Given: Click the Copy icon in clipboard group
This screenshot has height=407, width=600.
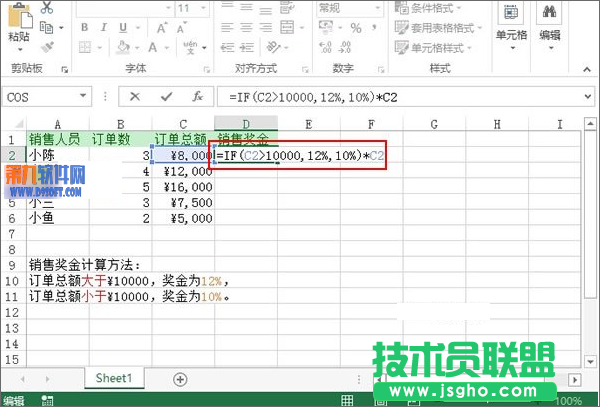Looking at the screenshot, I should click(x=47, y=27).
